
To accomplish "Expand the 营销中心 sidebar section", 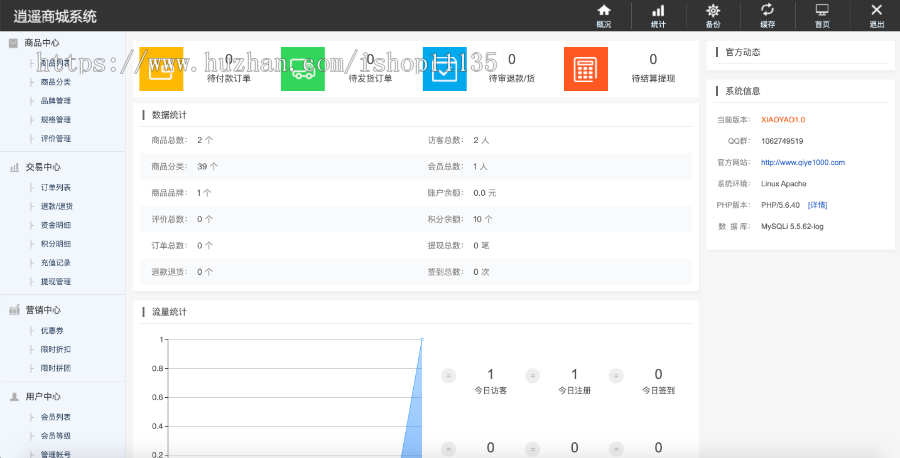I will [x=42, y=310].
